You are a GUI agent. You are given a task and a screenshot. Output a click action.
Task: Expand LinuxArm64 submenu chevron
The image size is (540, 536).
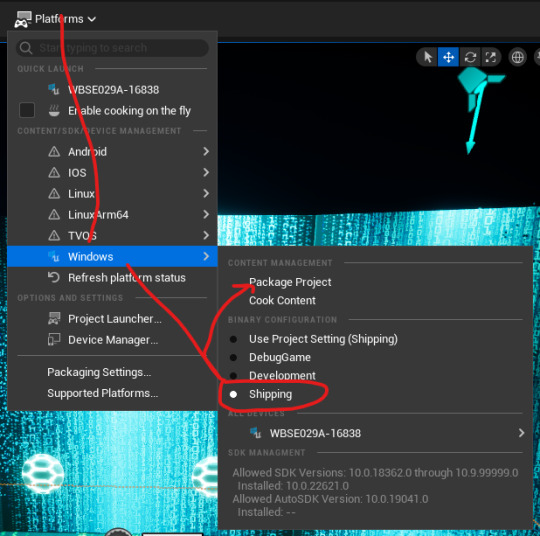point(206,214)
